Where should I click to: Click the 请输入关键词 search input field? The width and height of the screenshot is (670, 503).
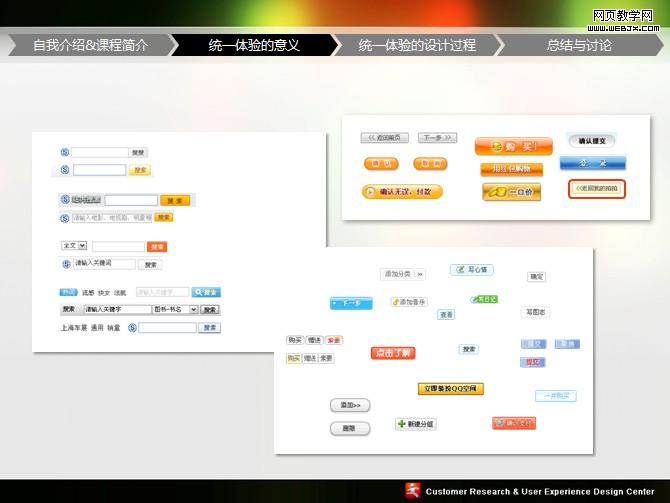click(x=104, y=264)
